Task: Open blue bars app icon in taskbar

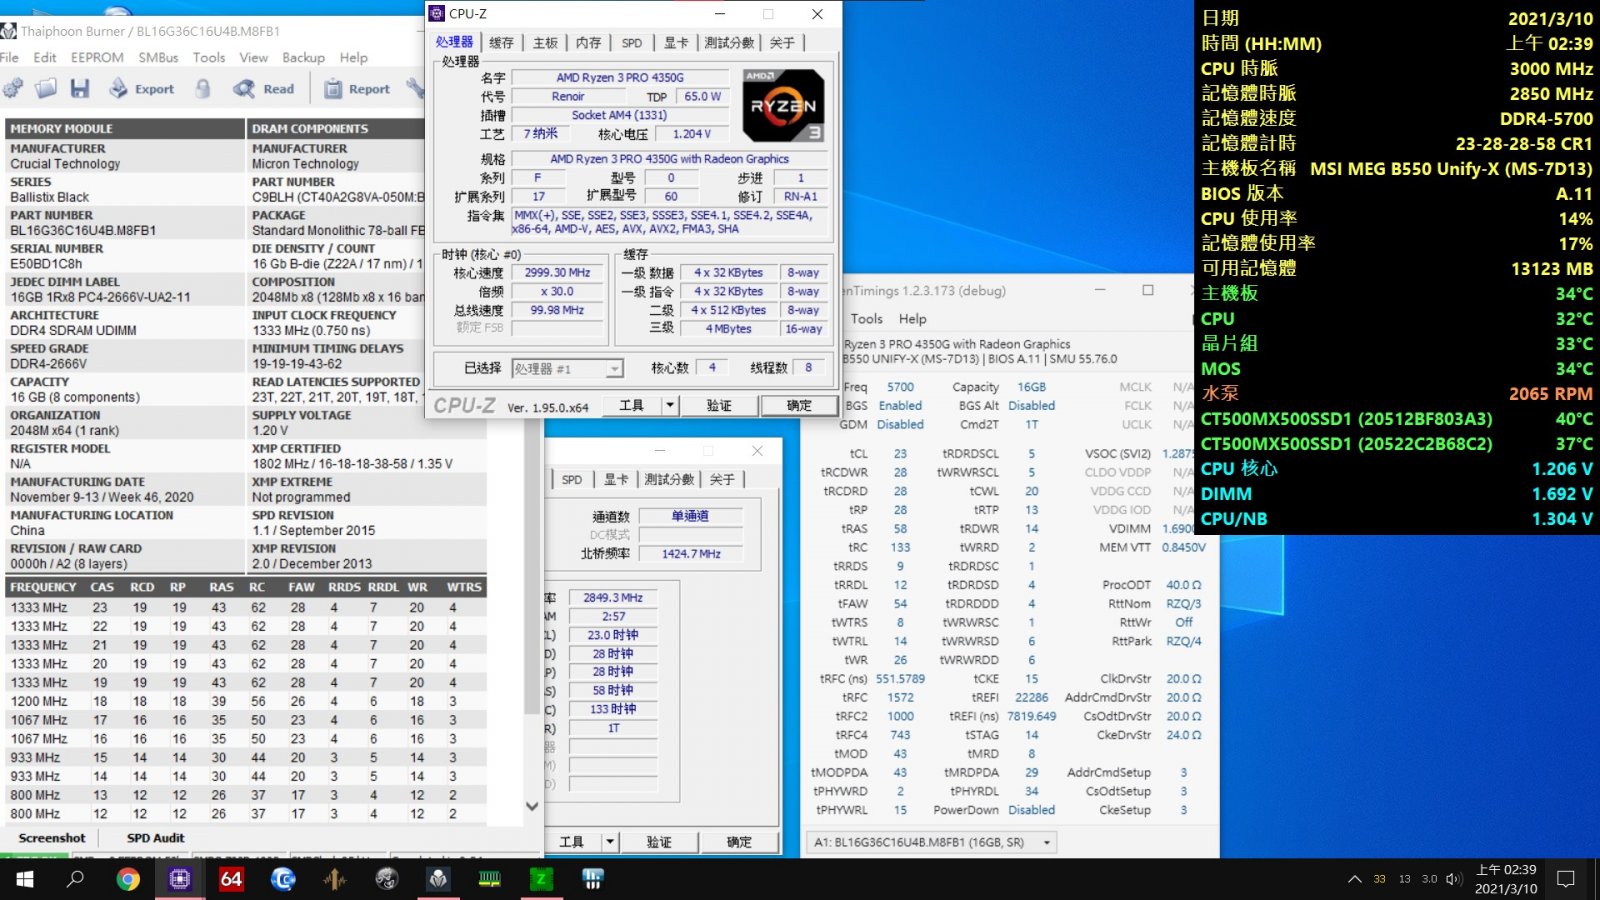Action: 593,879
